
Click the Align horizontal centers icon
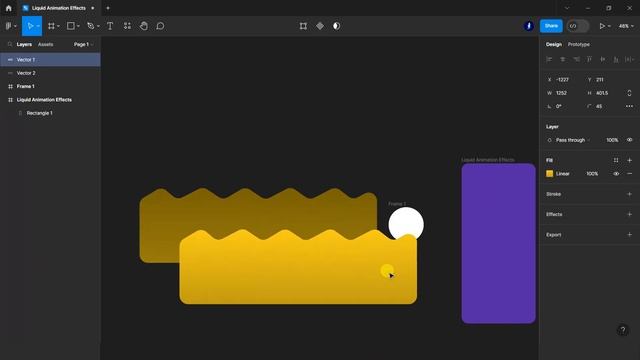(563, 60)
